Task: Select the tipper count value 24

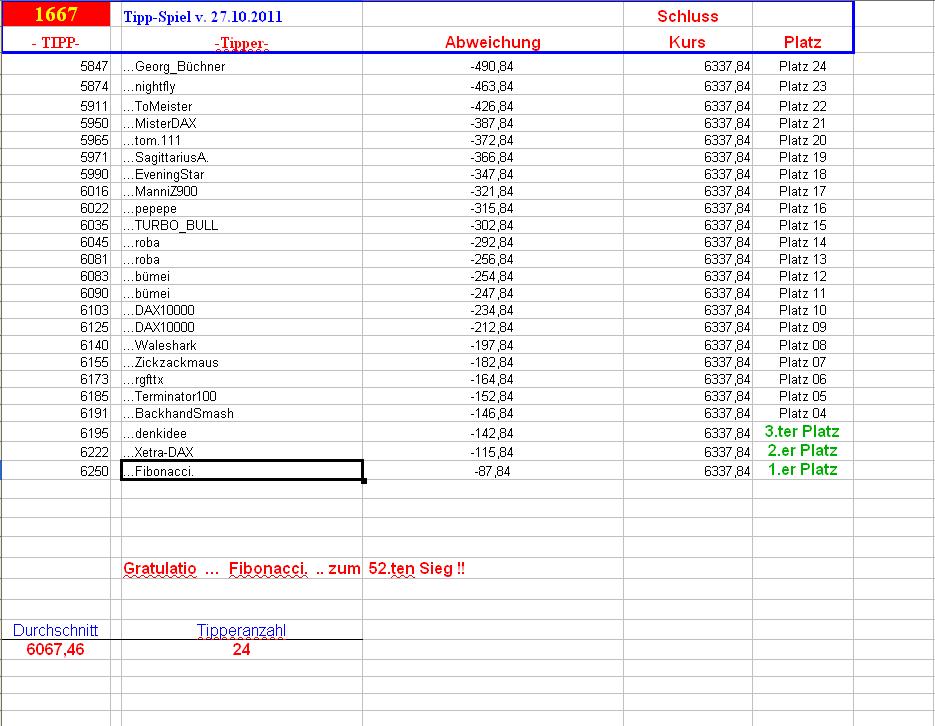Action: (x=242, y=649)
